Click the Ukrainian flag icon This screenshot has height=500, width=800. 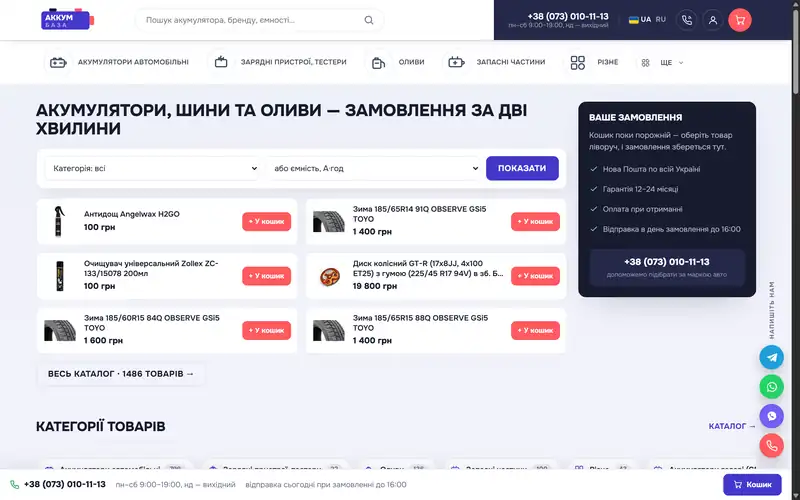(x=633, y=20)
